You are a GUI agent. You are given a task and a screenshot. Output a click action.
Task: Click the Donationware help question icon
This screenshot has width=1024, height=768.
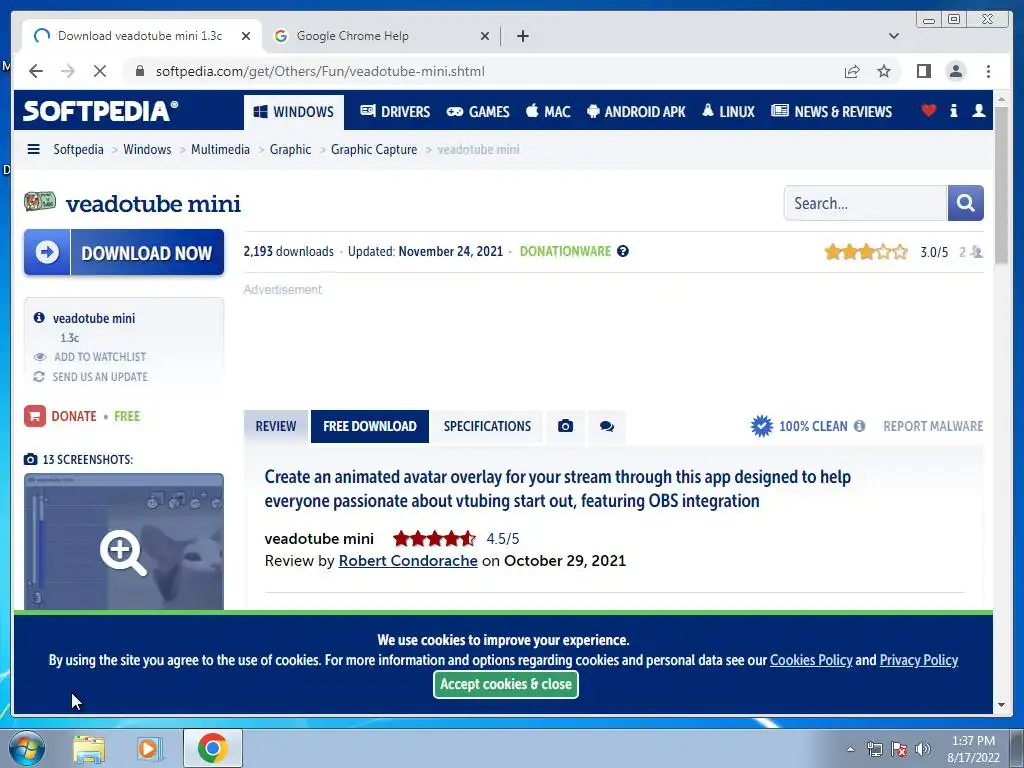tap(623, 251)
